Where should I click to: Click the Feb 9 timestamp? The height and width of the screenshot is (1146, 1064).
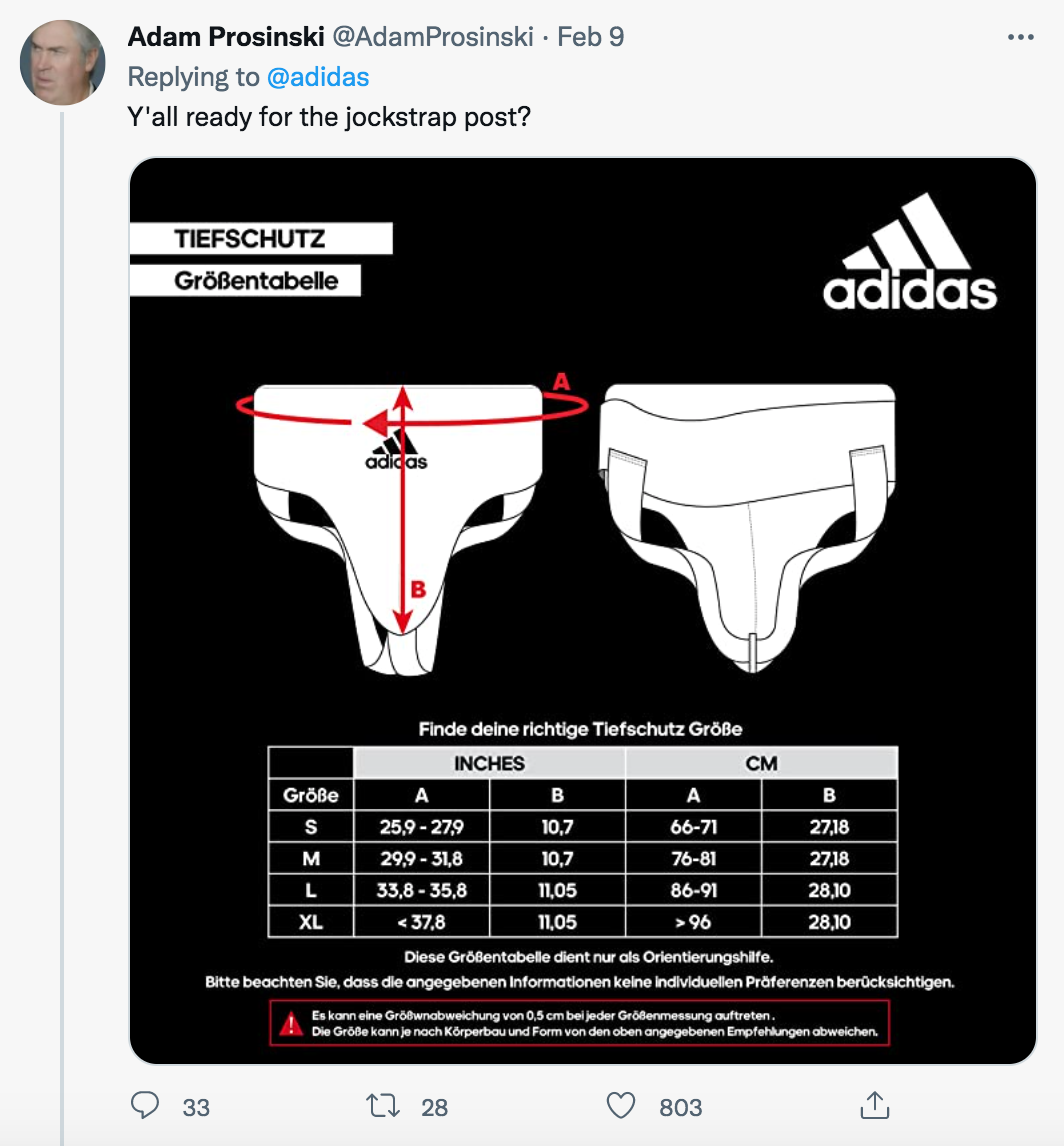click(x=590, y=37)
